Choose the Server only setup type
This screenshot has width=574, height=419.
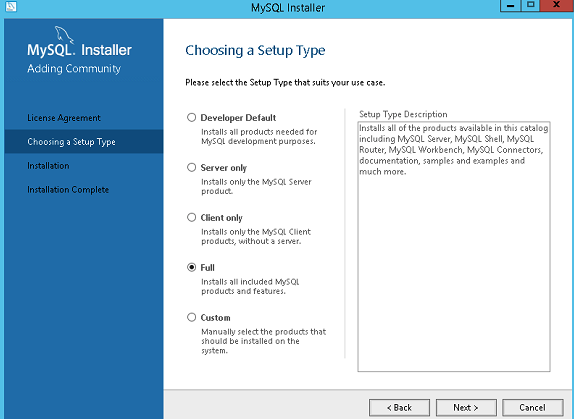[191, 168]
